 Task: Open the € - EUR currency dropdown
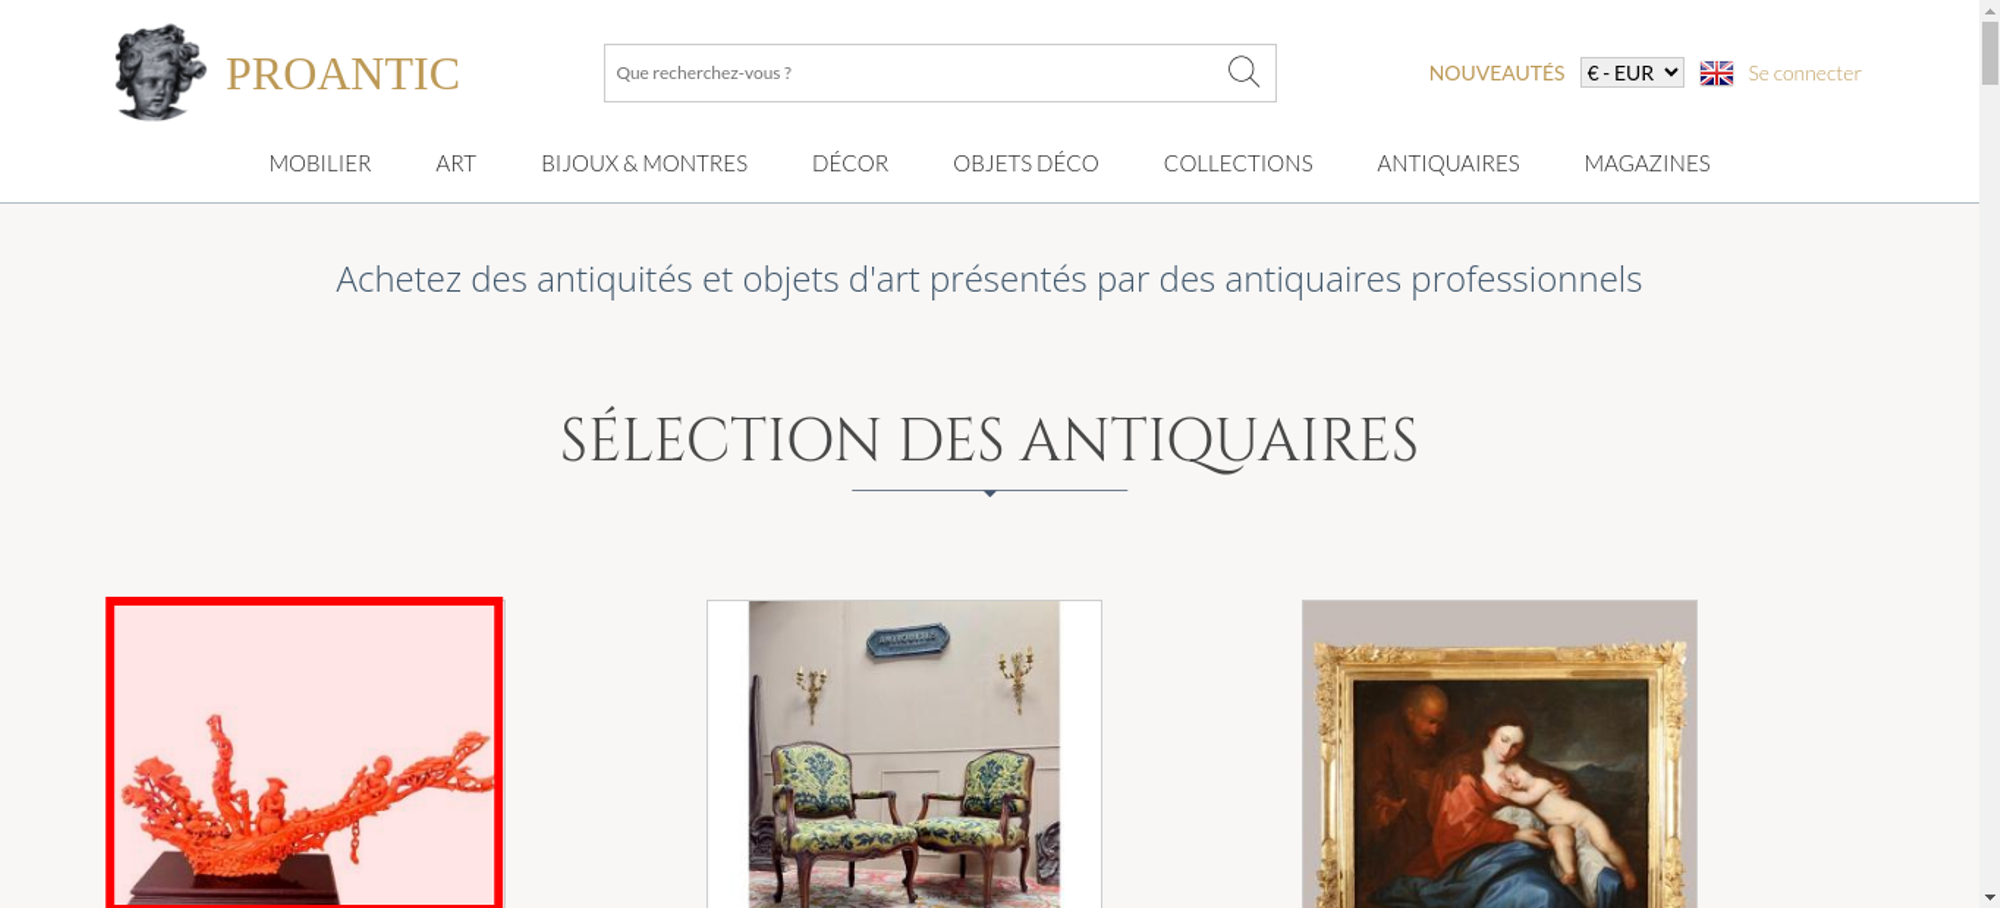tap(1632, 73)
